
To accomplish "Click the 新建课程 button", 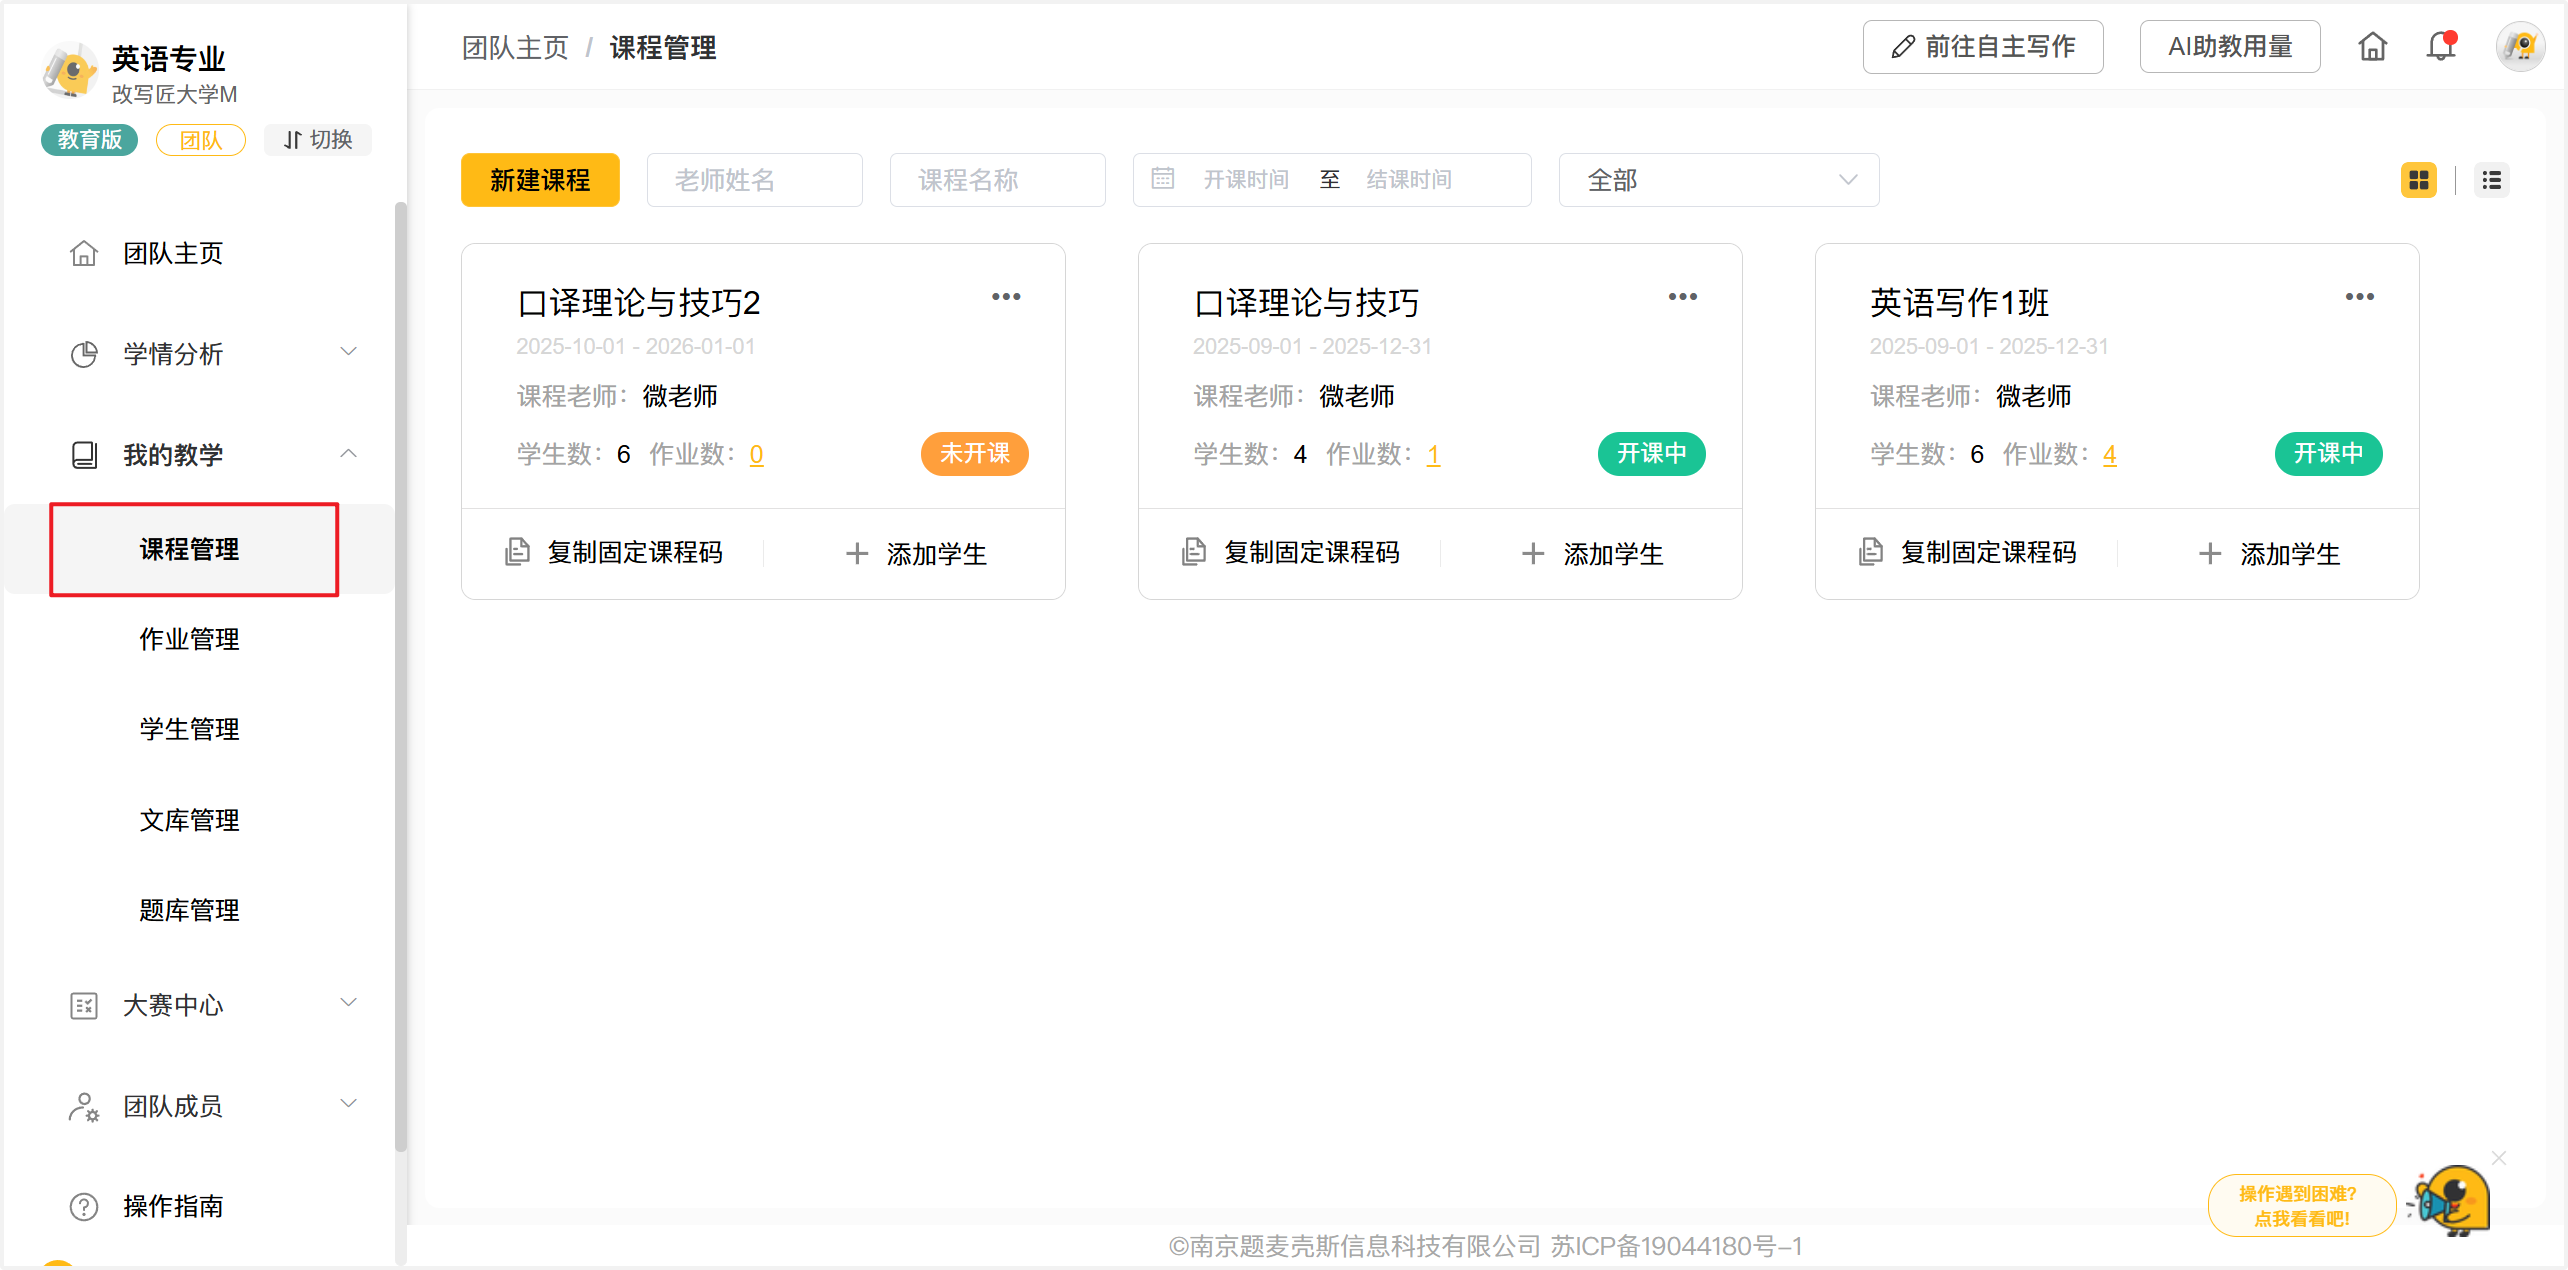I will [540, 180].
